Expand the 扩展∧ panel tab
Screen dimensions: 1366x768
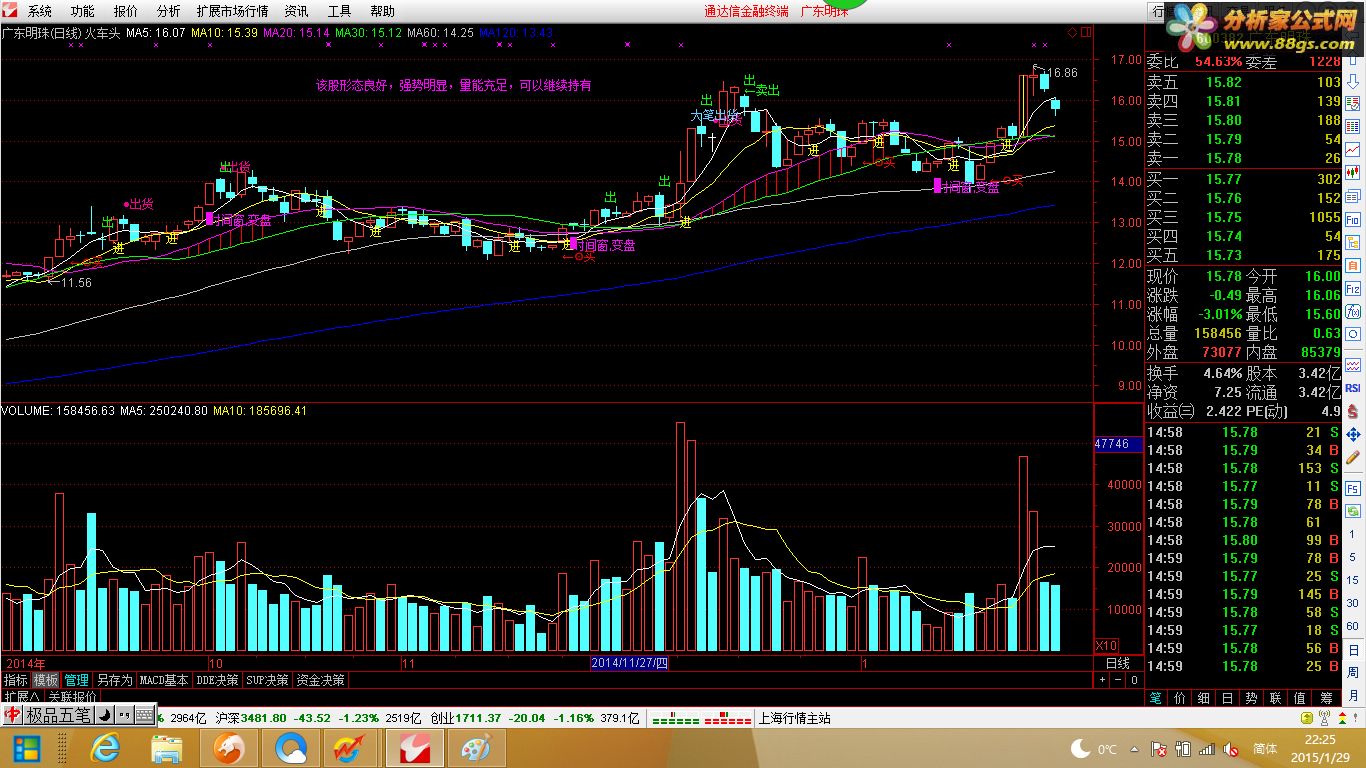click(x=21, y=697)
